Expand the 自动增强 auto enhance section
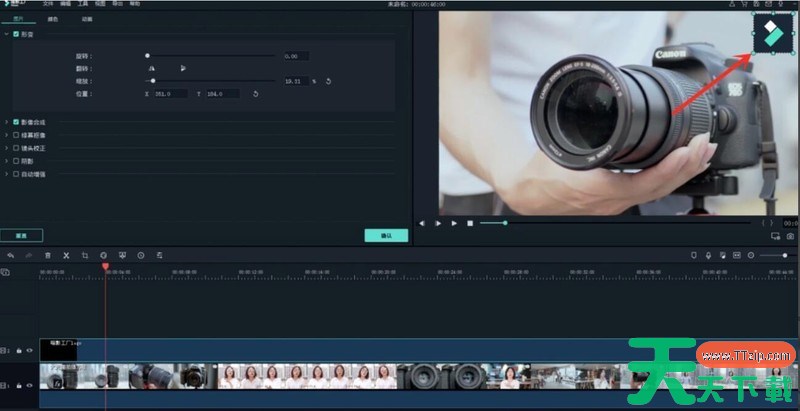800x411 pixels. (6, 173)
